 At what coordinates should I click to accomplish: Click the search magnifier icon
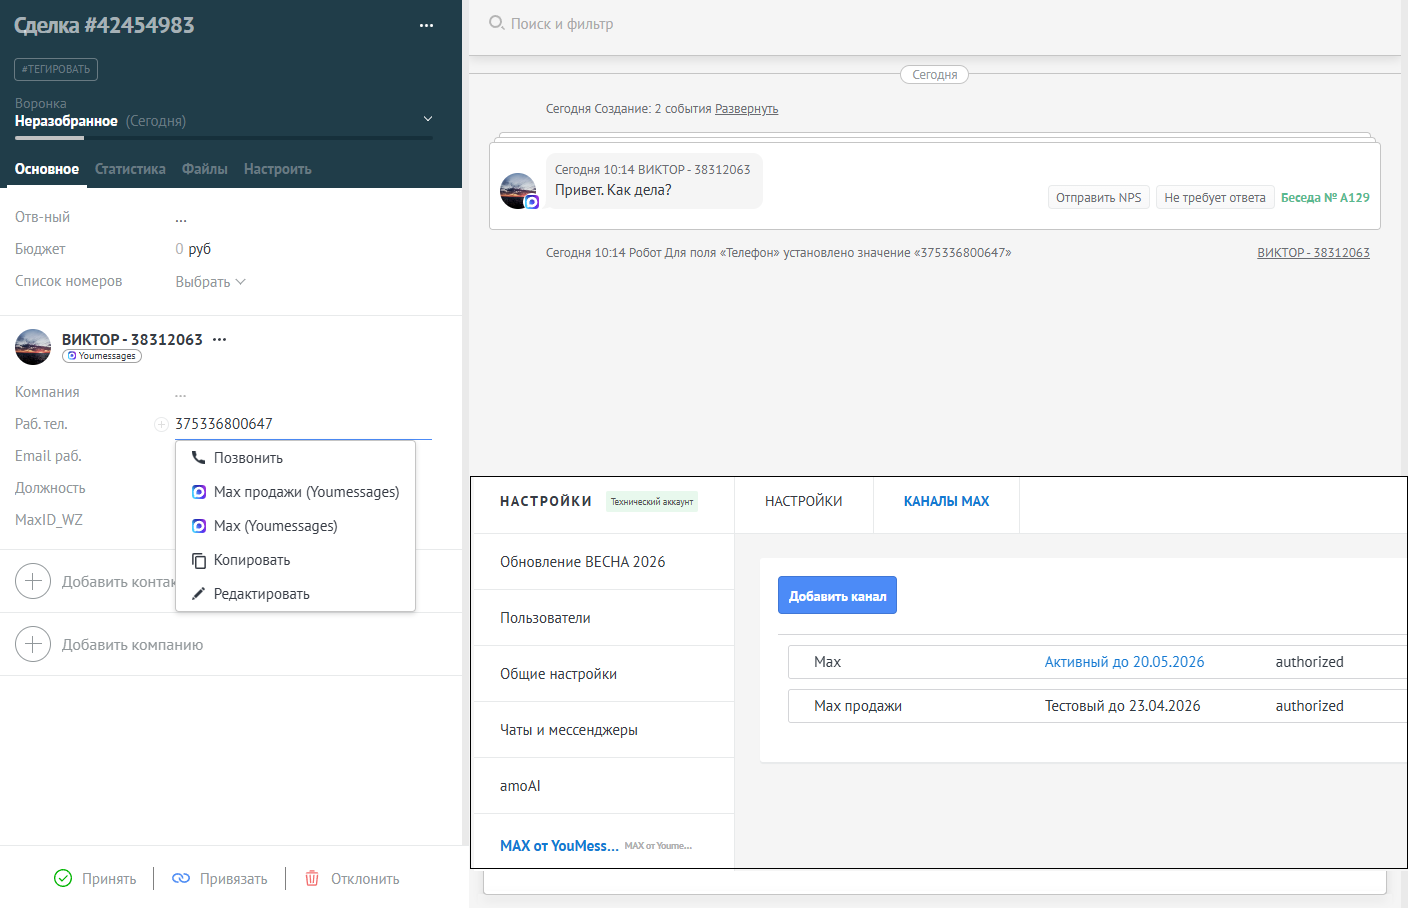click(496, 23)
